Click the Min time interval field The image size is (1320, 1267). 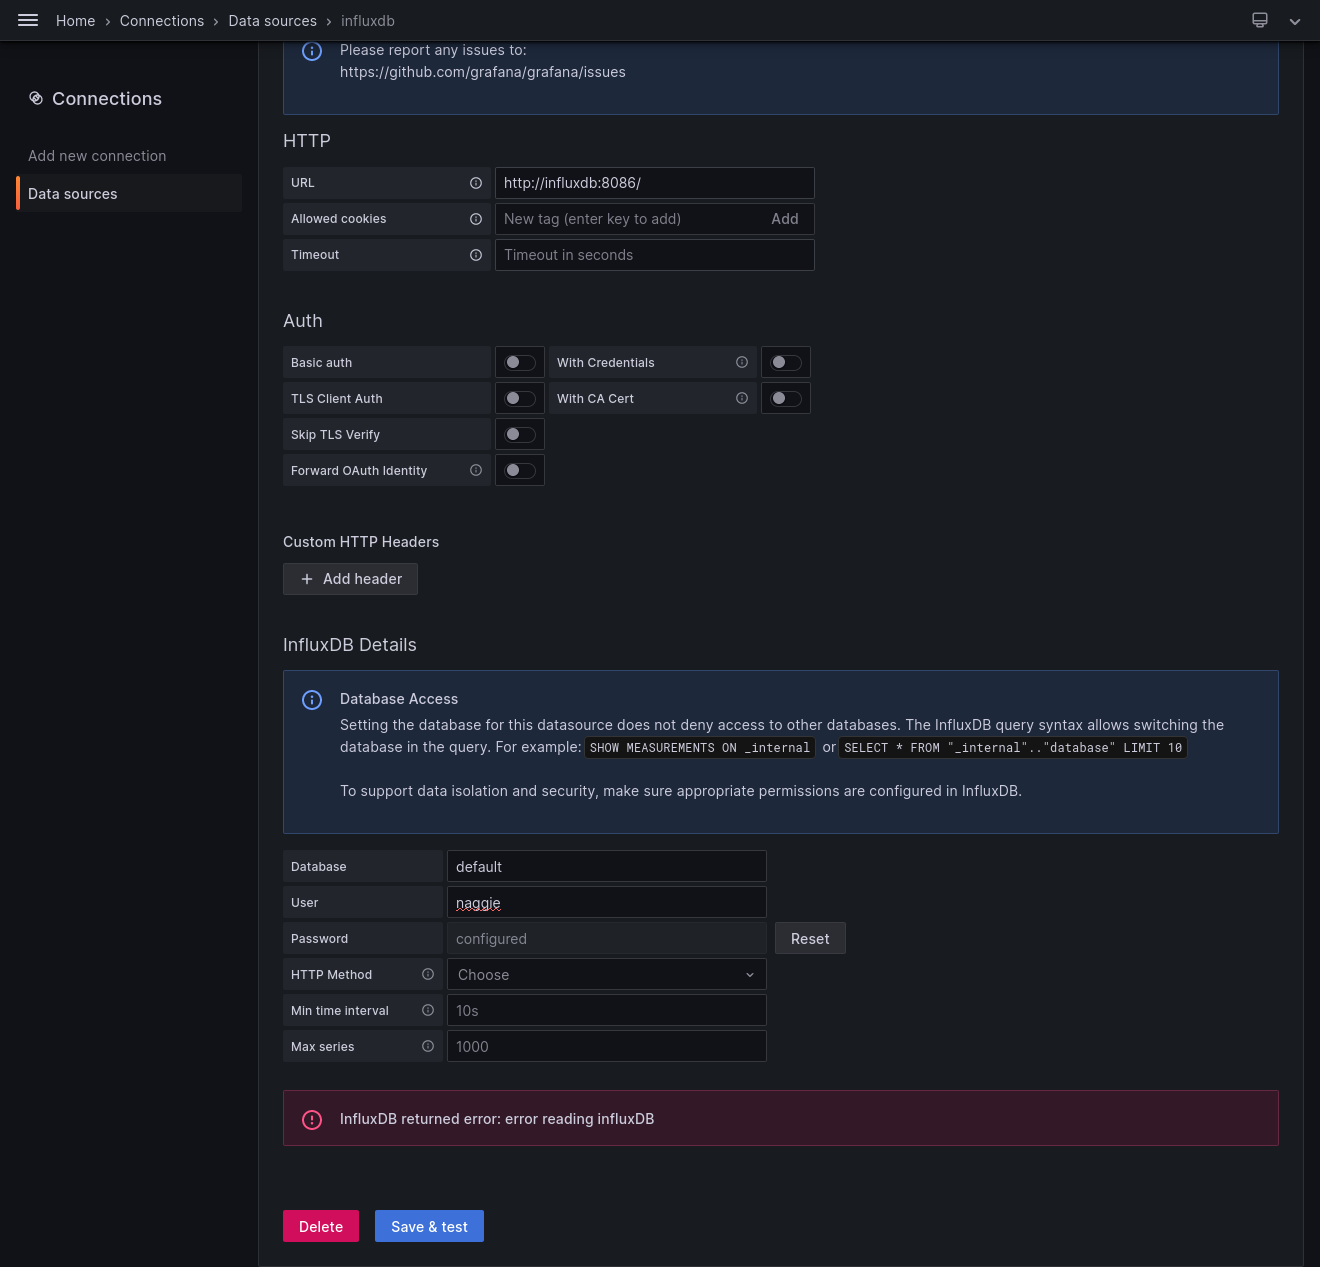[x=607, y=1011]
